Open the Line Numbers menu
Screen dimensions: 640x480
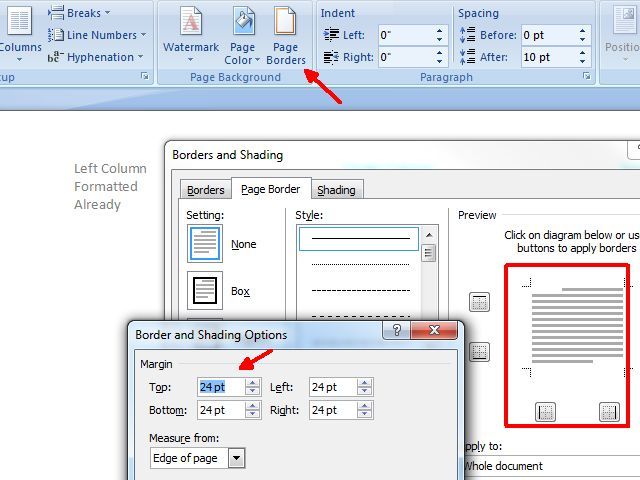pos(97,35)
